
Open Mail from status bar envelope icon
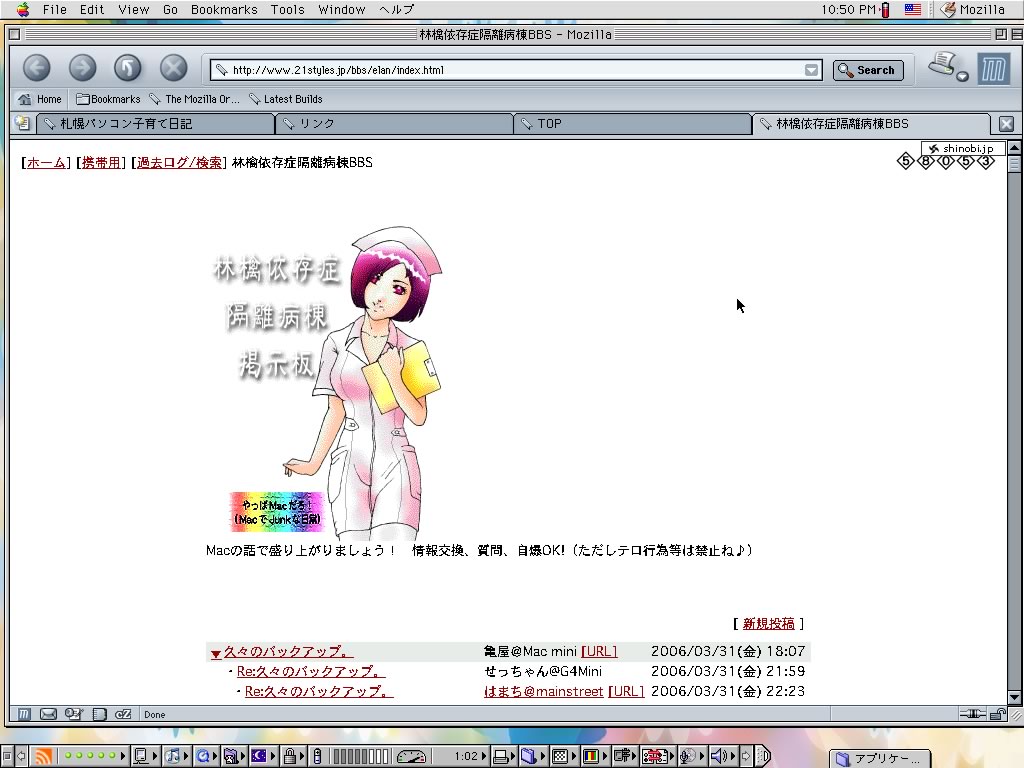(x=48, y=714)
